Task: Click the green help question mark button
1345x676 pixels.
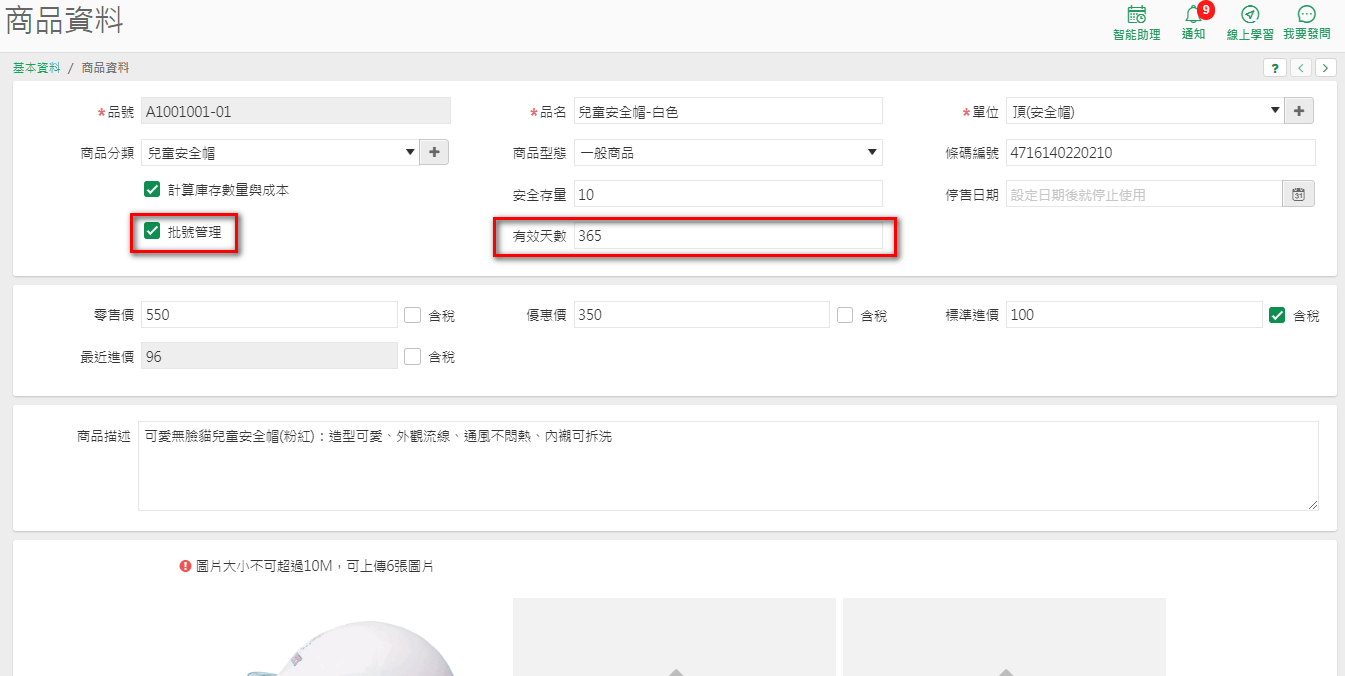Action: [x=1275, y=68]
